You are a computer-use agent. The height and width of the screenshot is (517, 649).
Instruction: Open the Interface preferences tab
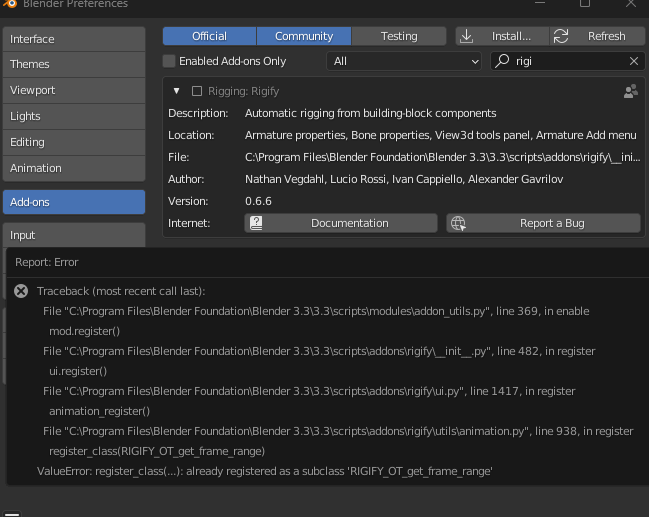(74, 39)
